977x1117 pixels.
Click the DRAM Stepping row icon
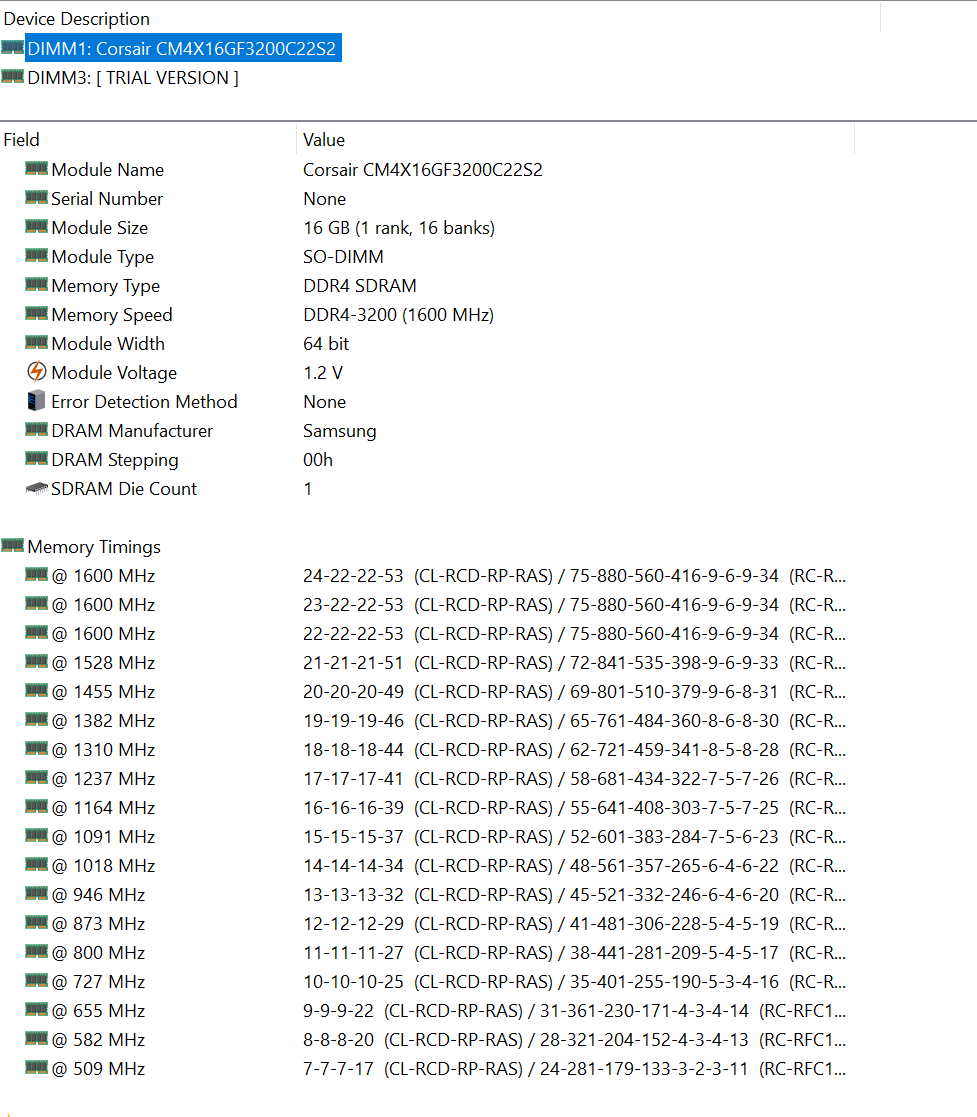(x=36, y=459)
